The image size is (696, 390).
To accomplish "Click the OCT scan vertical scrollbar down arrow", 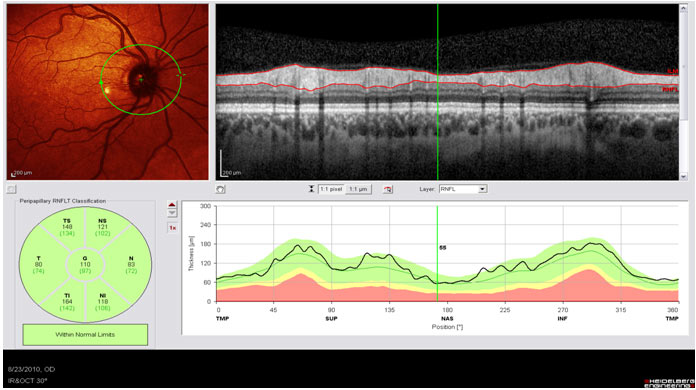I will click(684, 176).
